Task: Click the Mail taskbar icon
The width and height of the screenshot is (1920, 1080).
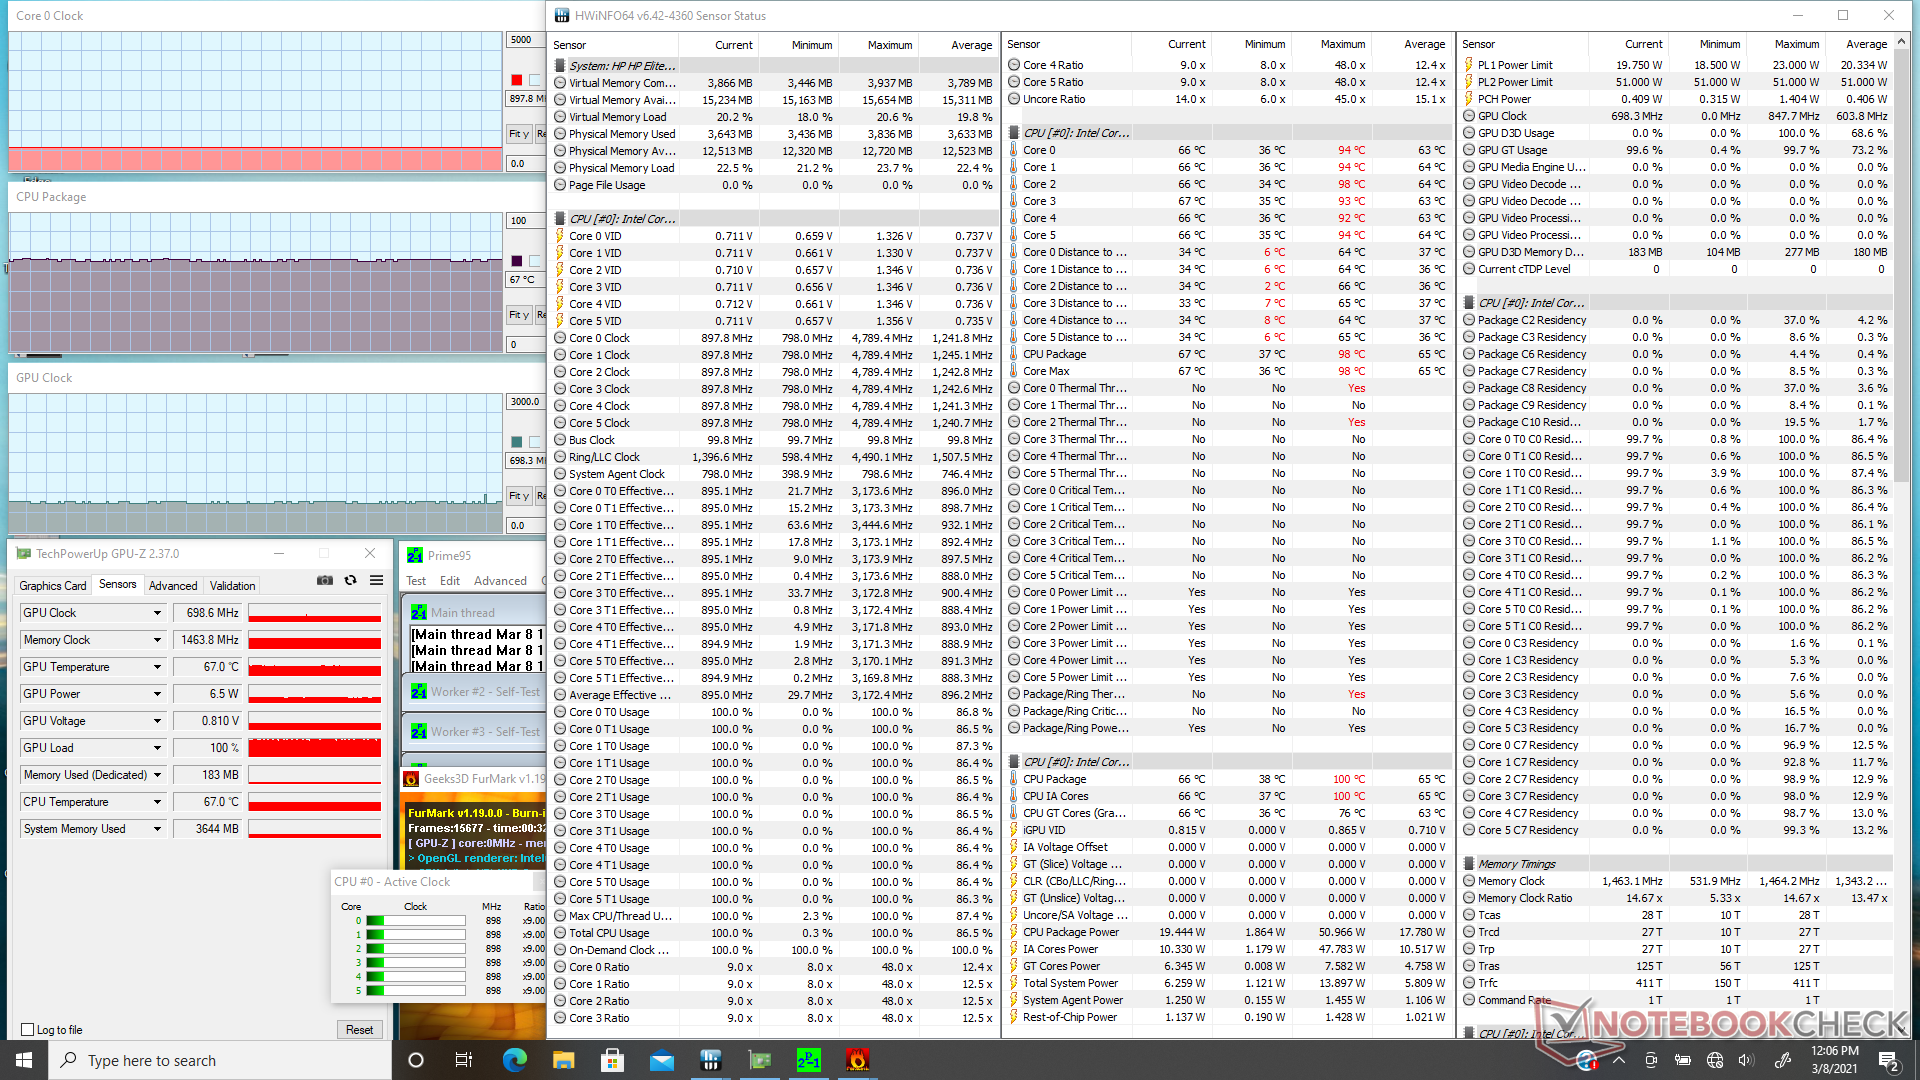Action: (x=661, y=1060)
